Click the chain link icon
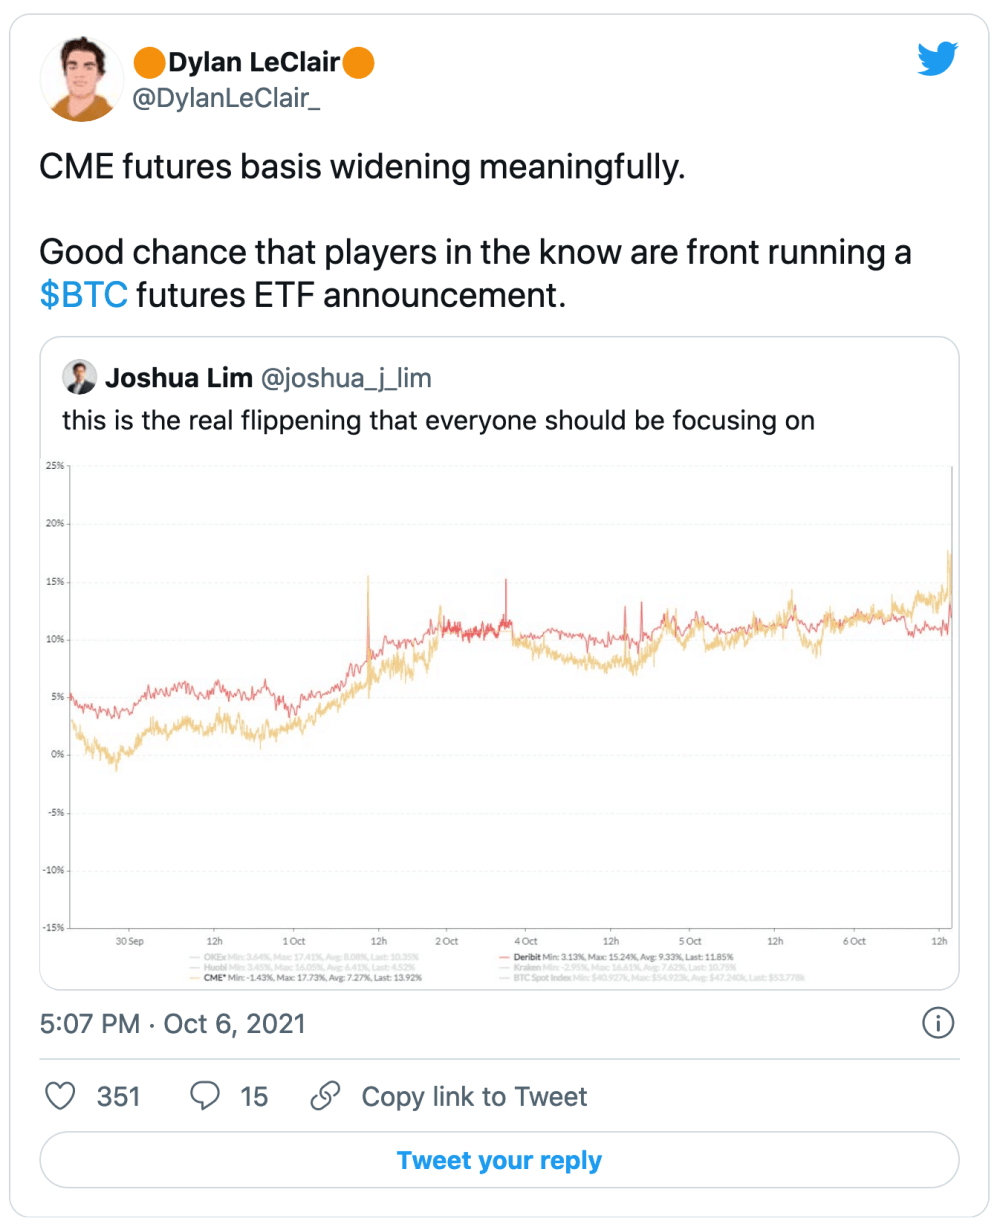Image resolution: width=1000 pixels, height=1227 pixels. tap(325, 1096)
